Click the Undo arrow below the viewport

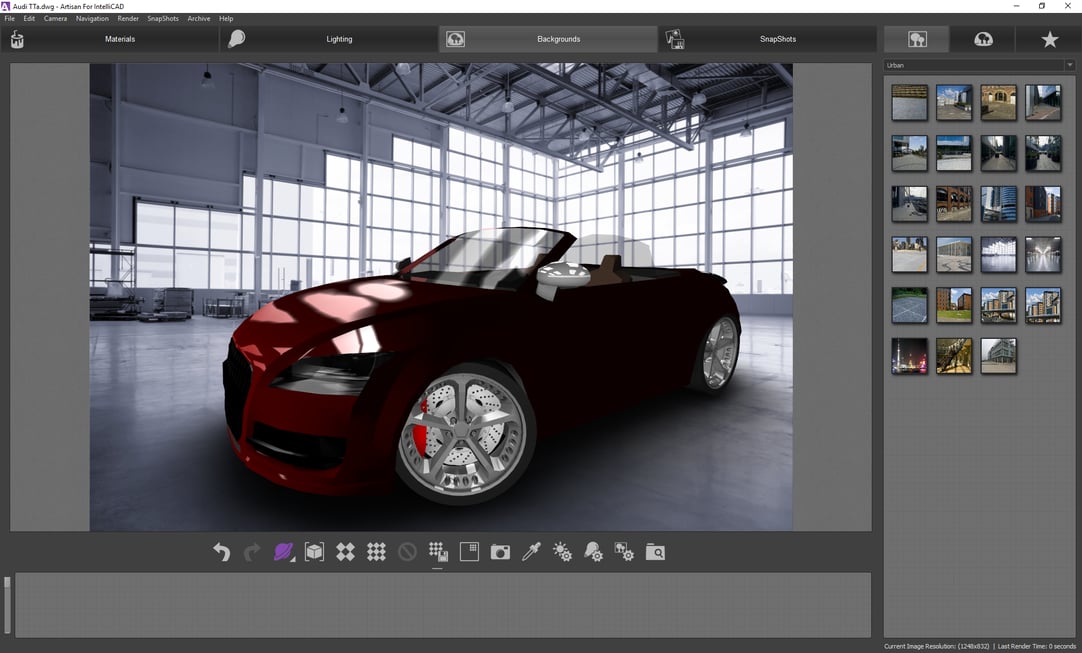point(221,551)
